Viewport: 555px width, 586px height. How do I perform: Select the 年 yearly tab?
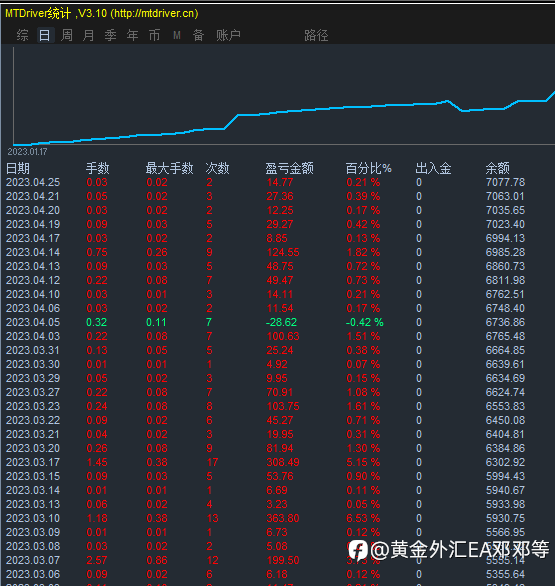click(132, 36)
